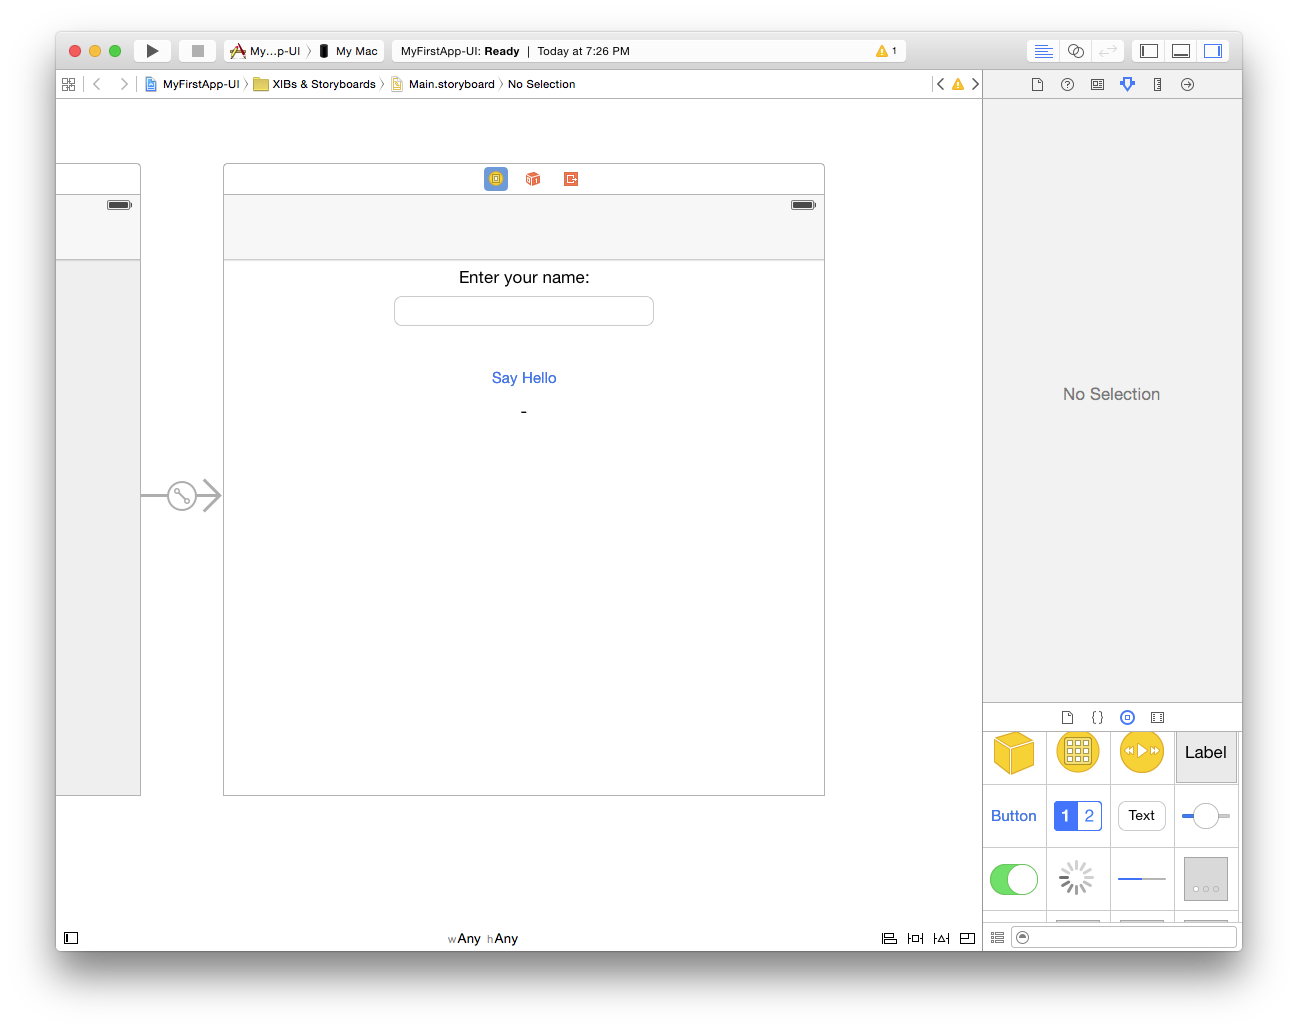The image size is (1298, 1031).
Task: Open the wAny hAny size class control
Action: 483,938
